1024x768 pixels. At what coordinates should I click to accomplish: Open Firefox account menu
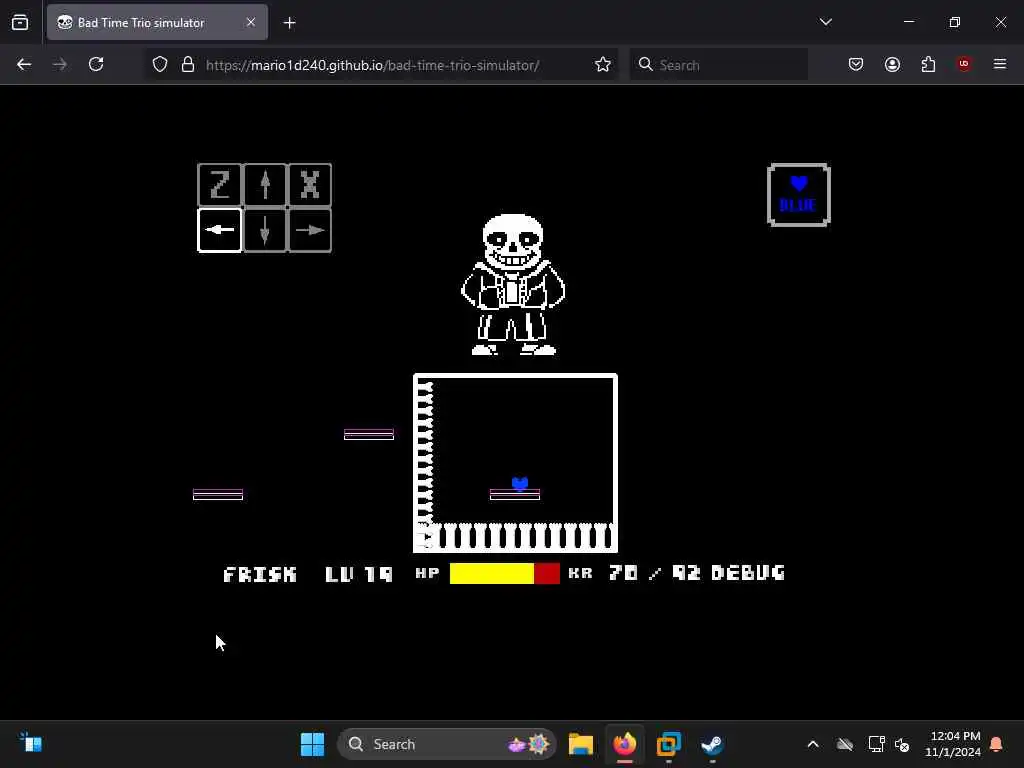[892, 64]
